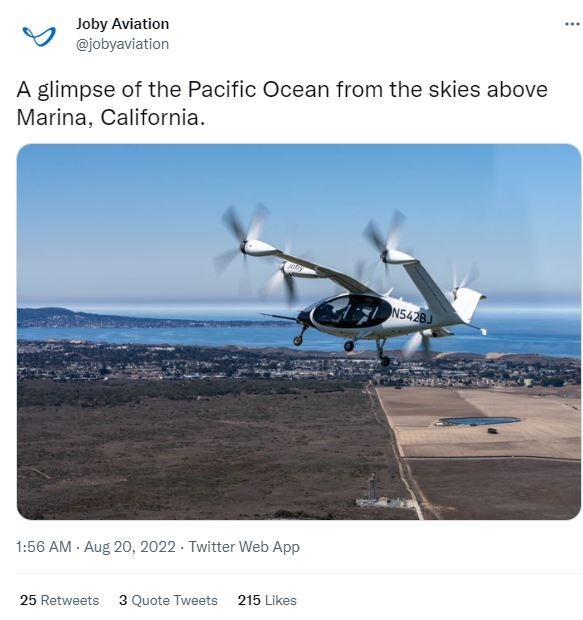Enlarge the tweet photo of the aircraft
Image resolution: width=583 pixels, height=620 pixels.
click(x=299, y=331)
